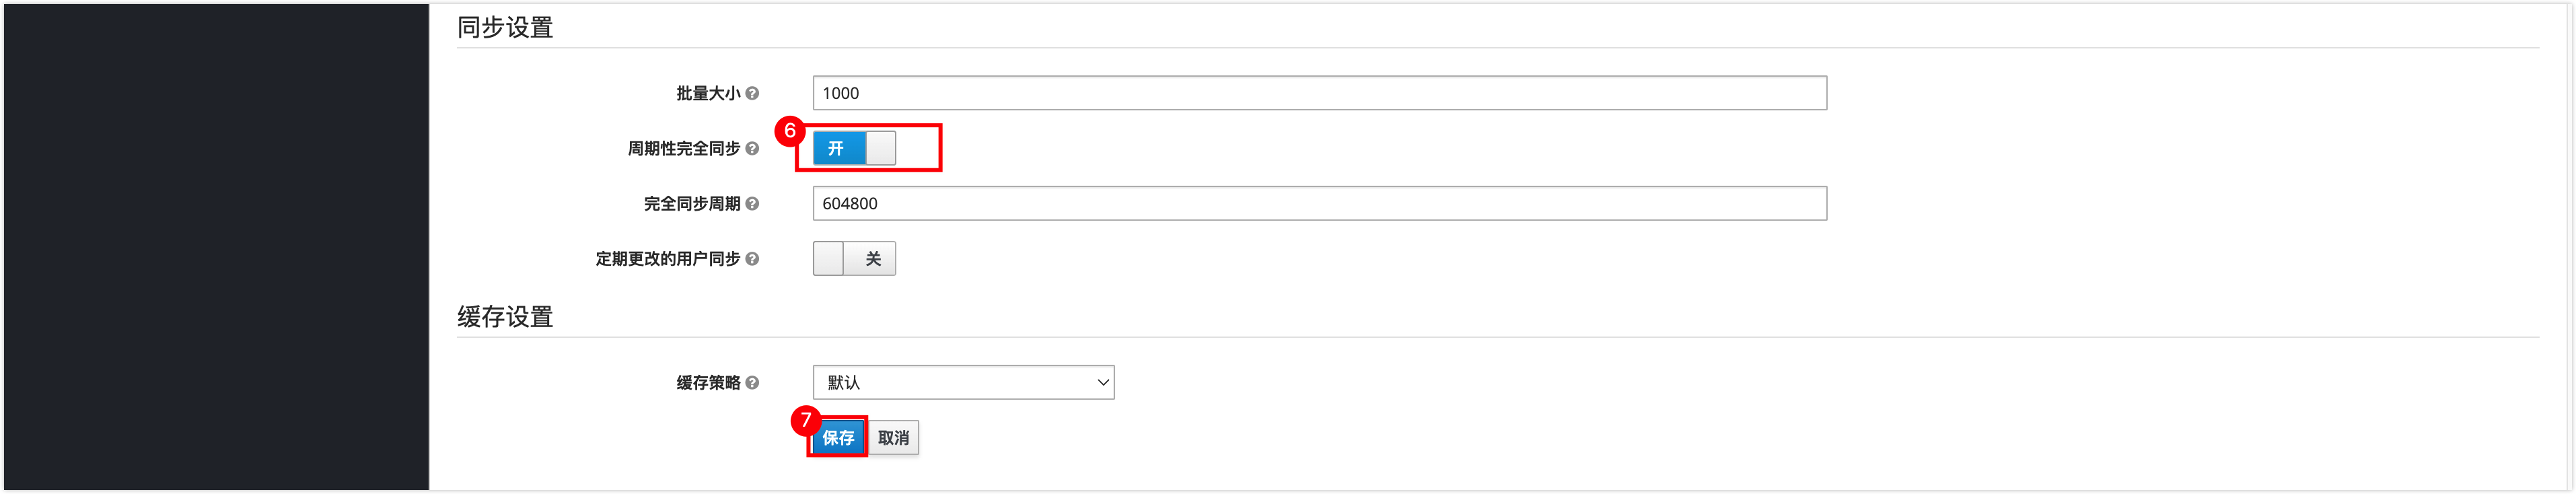Image resolution: width=2576 pixels, height=494 pixels.
Task: Focus the 批量大小 field containing 1000
Action: [1319, 93]
